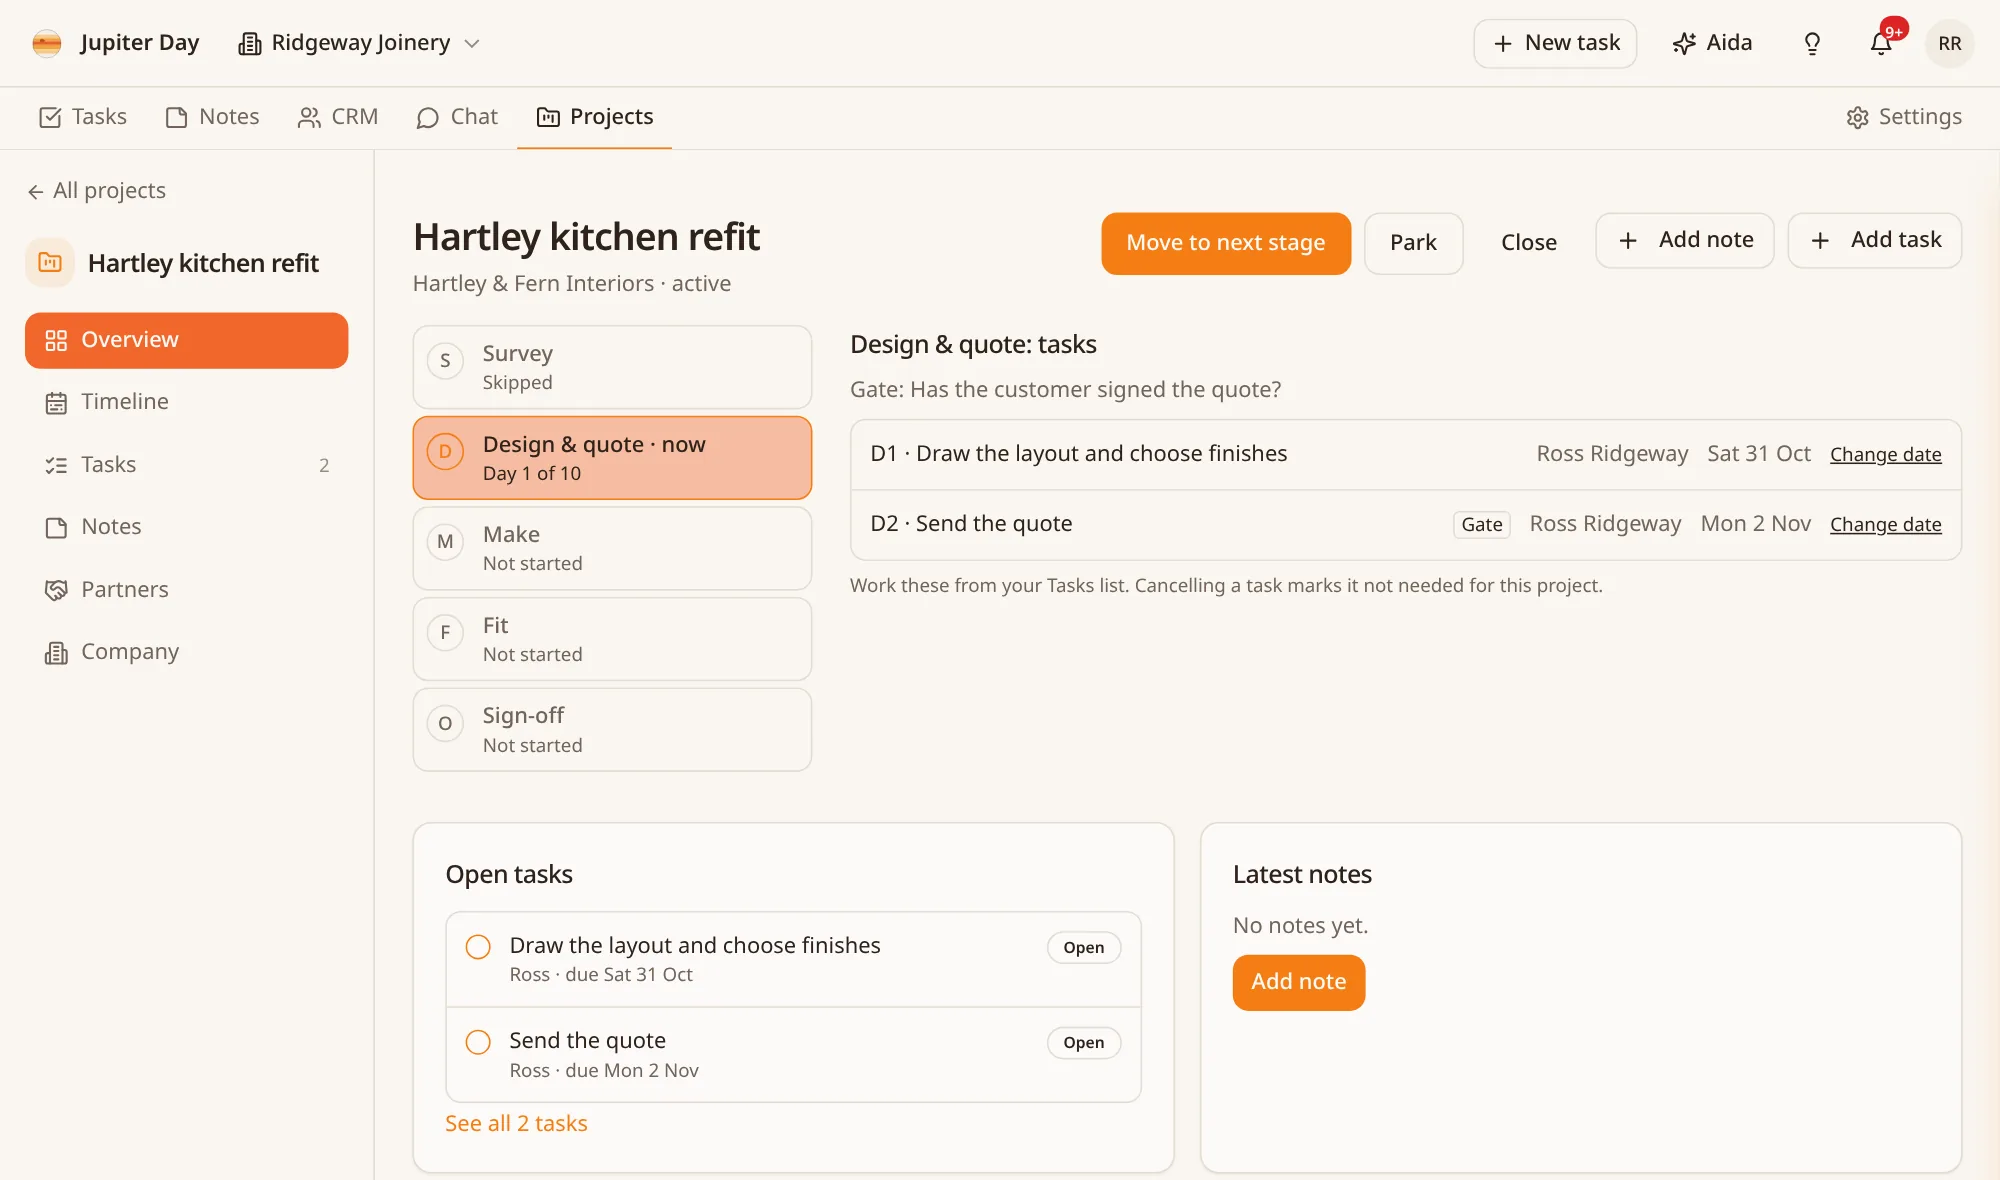
Task: Switch to the top Notes tab
Action: point(212,117)
